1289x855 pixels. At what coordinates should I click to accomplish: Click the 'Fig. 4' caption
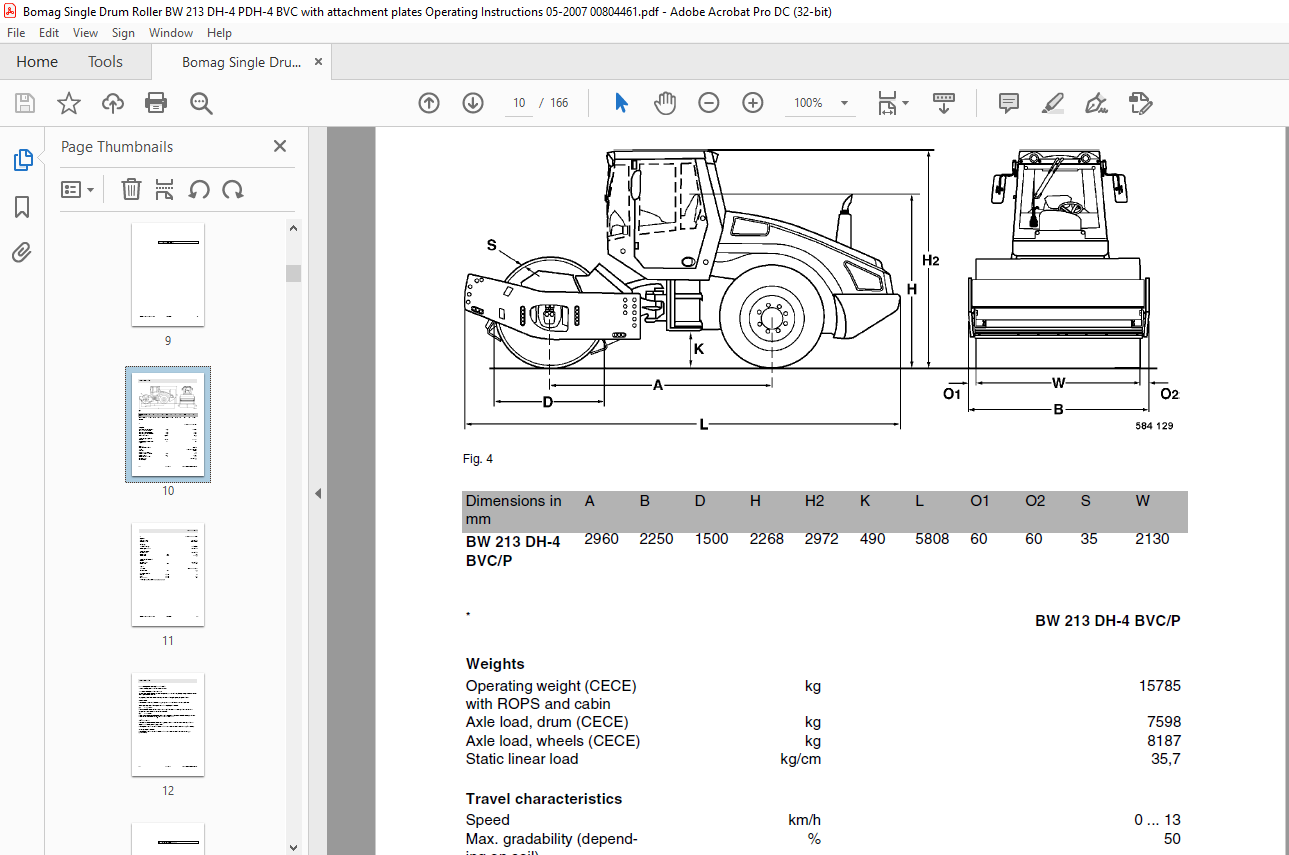point(479,459)
